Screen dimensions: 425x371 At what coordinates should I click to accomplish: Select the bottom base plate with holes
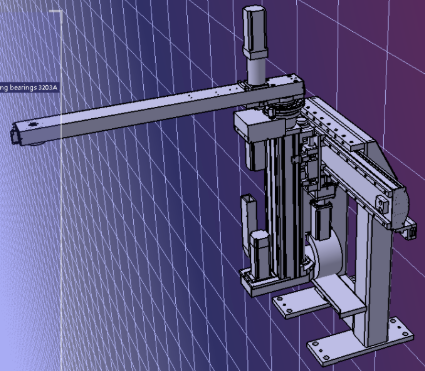pyautogui.click(x=360, y=342)
